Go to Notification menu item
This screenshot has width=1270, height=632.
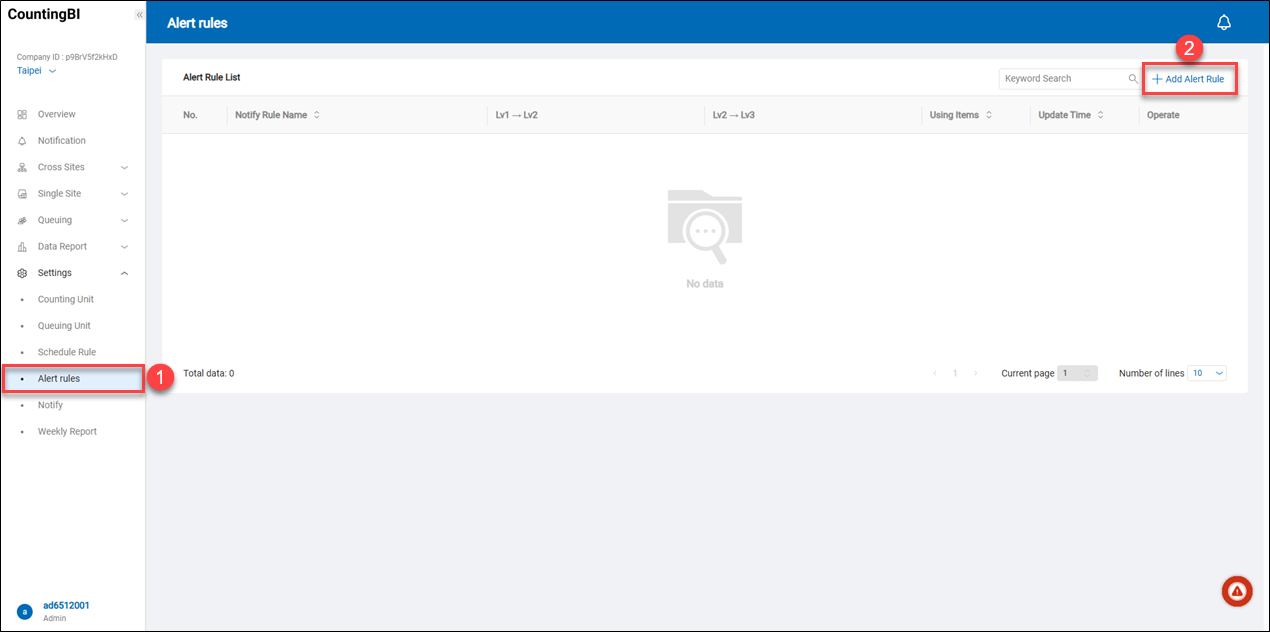[61, 141]
